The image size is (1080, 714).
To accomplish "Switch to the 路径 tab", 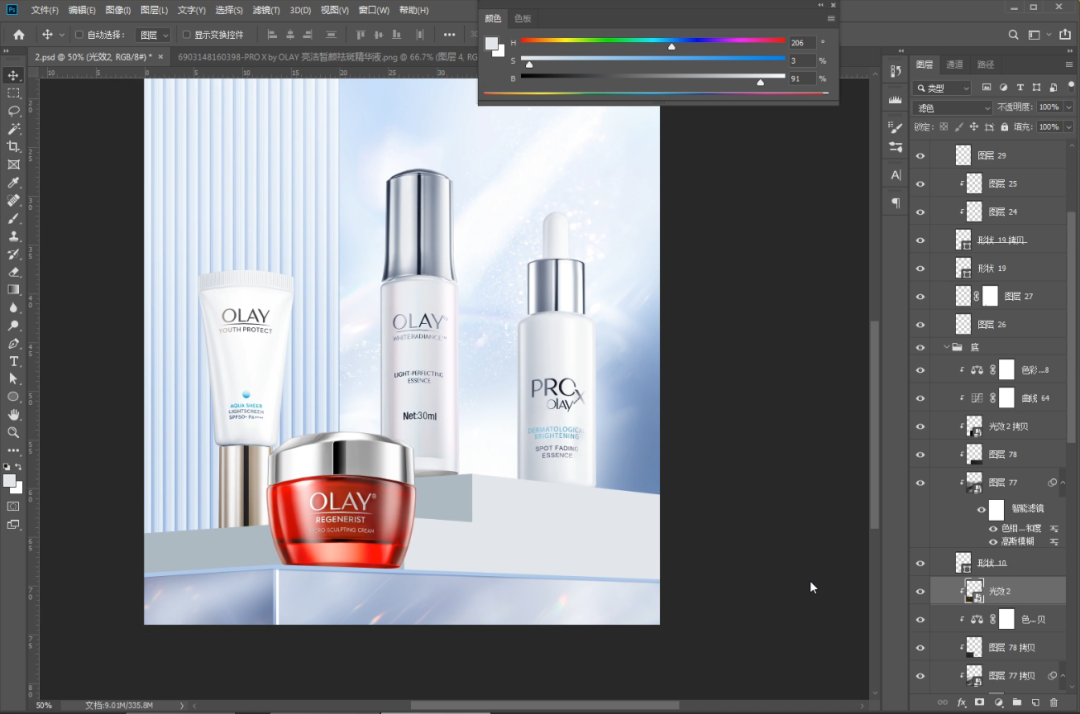I will coord(986,65).
